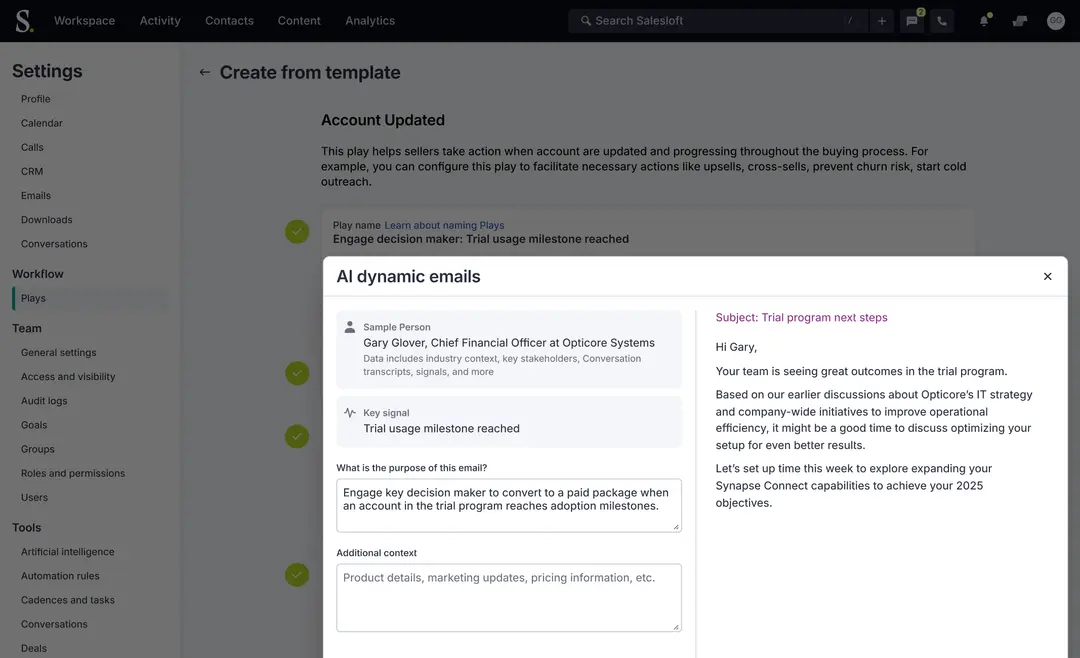Click the user avatar GG icon
The image size is (1080, 658).
pyautogui.click(x=1055, y=21)
